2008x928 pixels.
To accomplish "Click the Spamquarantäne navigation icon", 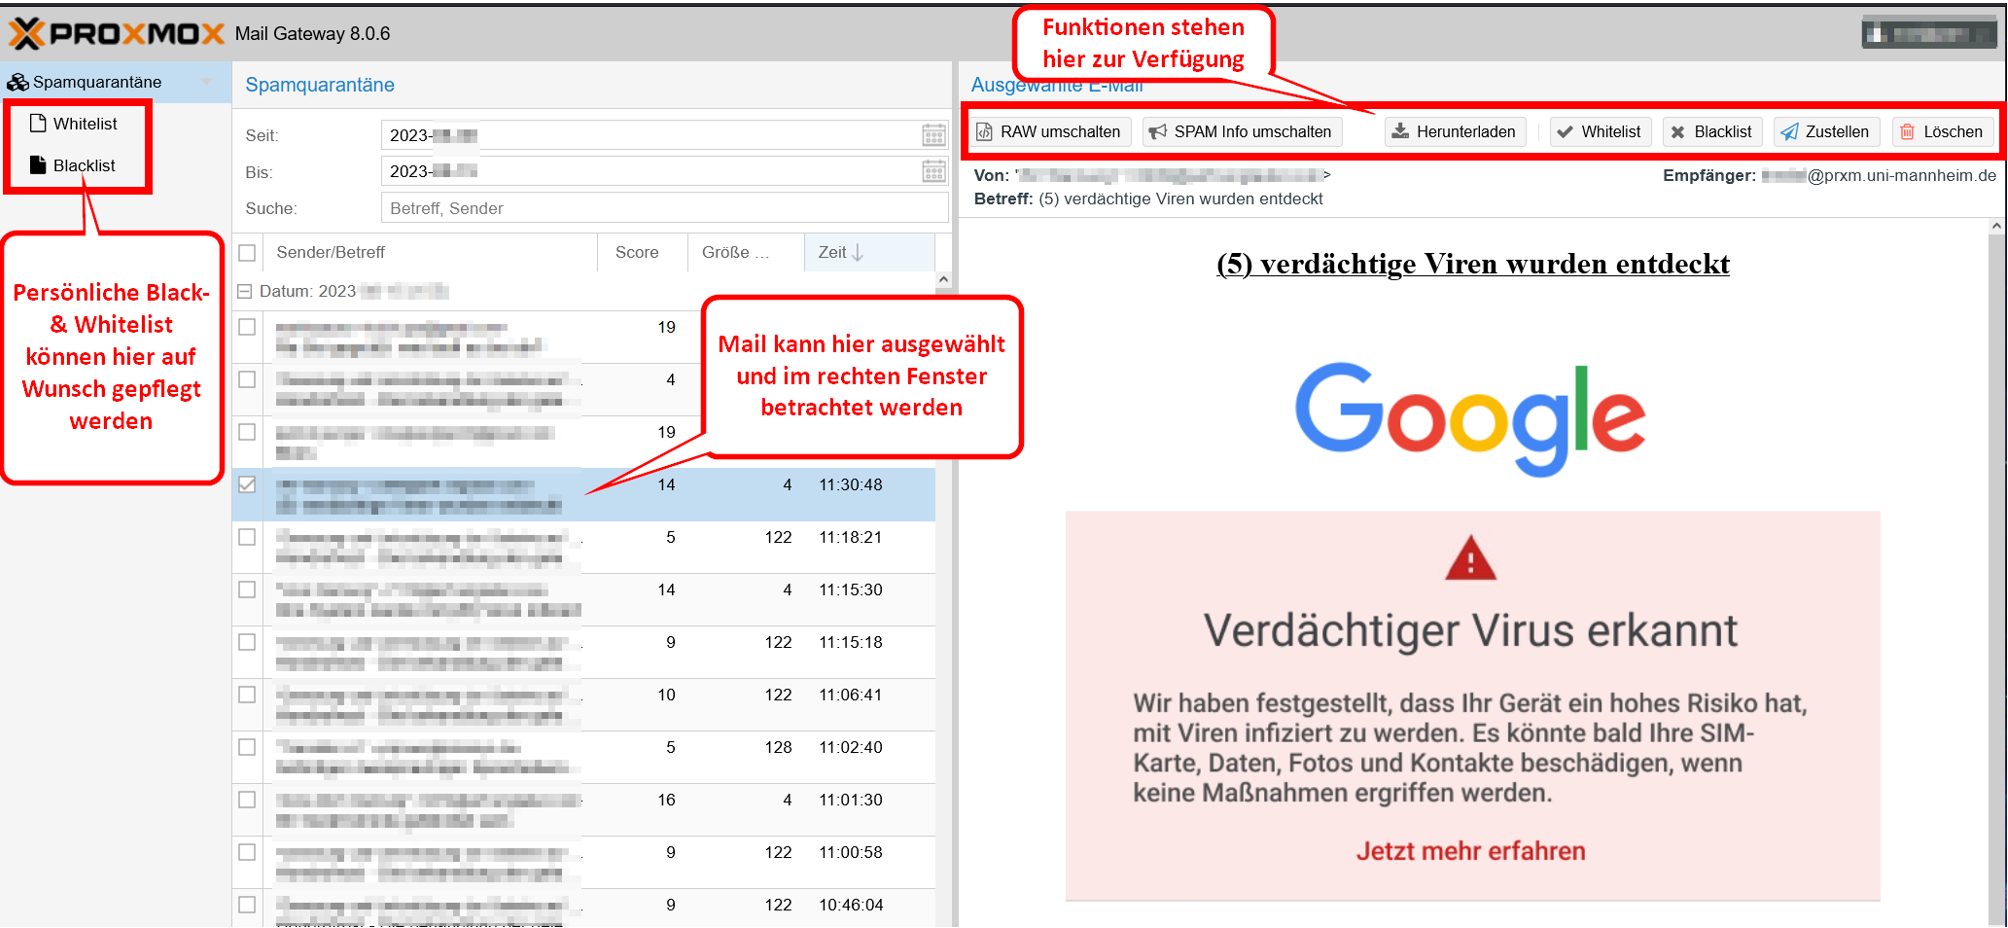I will coord(18,82).
